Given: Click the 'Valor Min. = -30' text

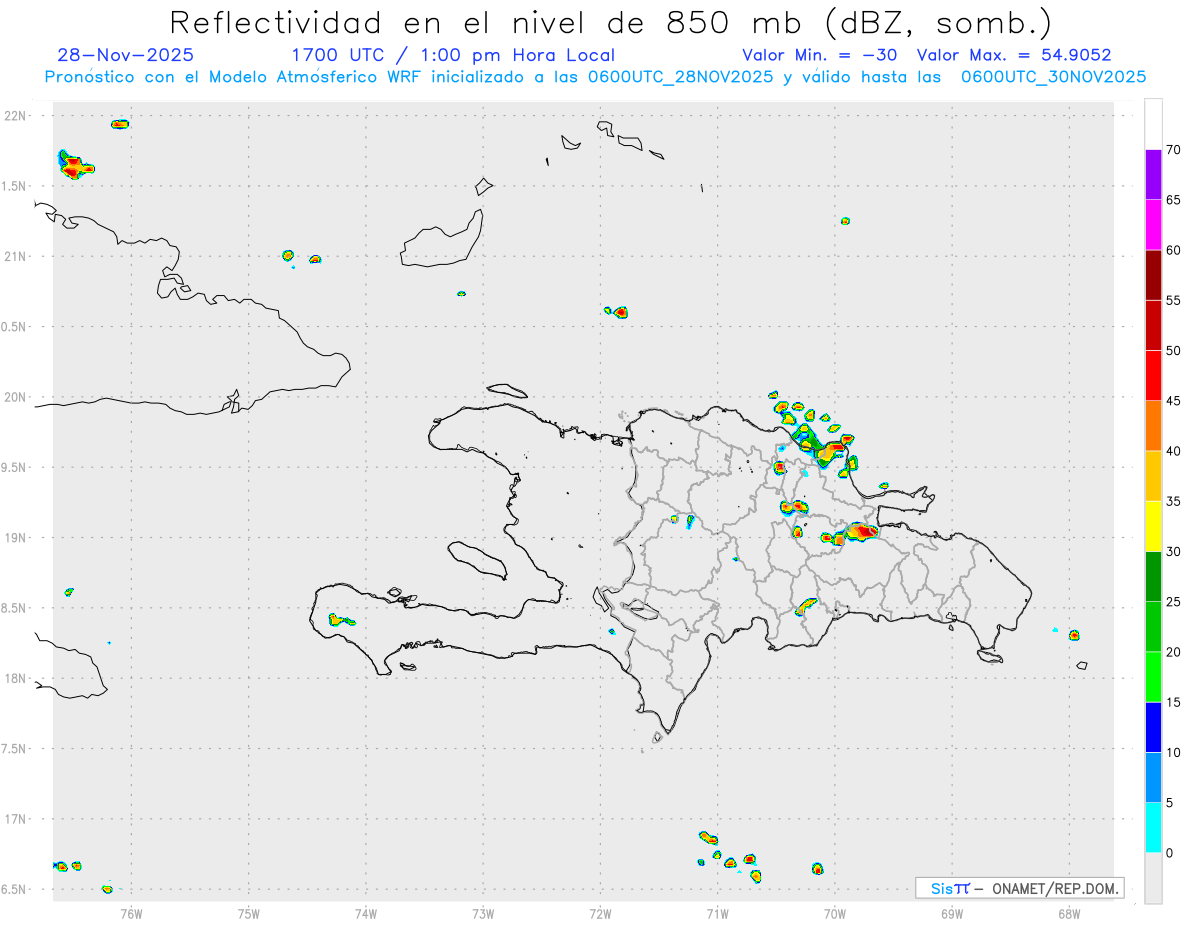Looking at the screenshot, I should click(819, 55).
